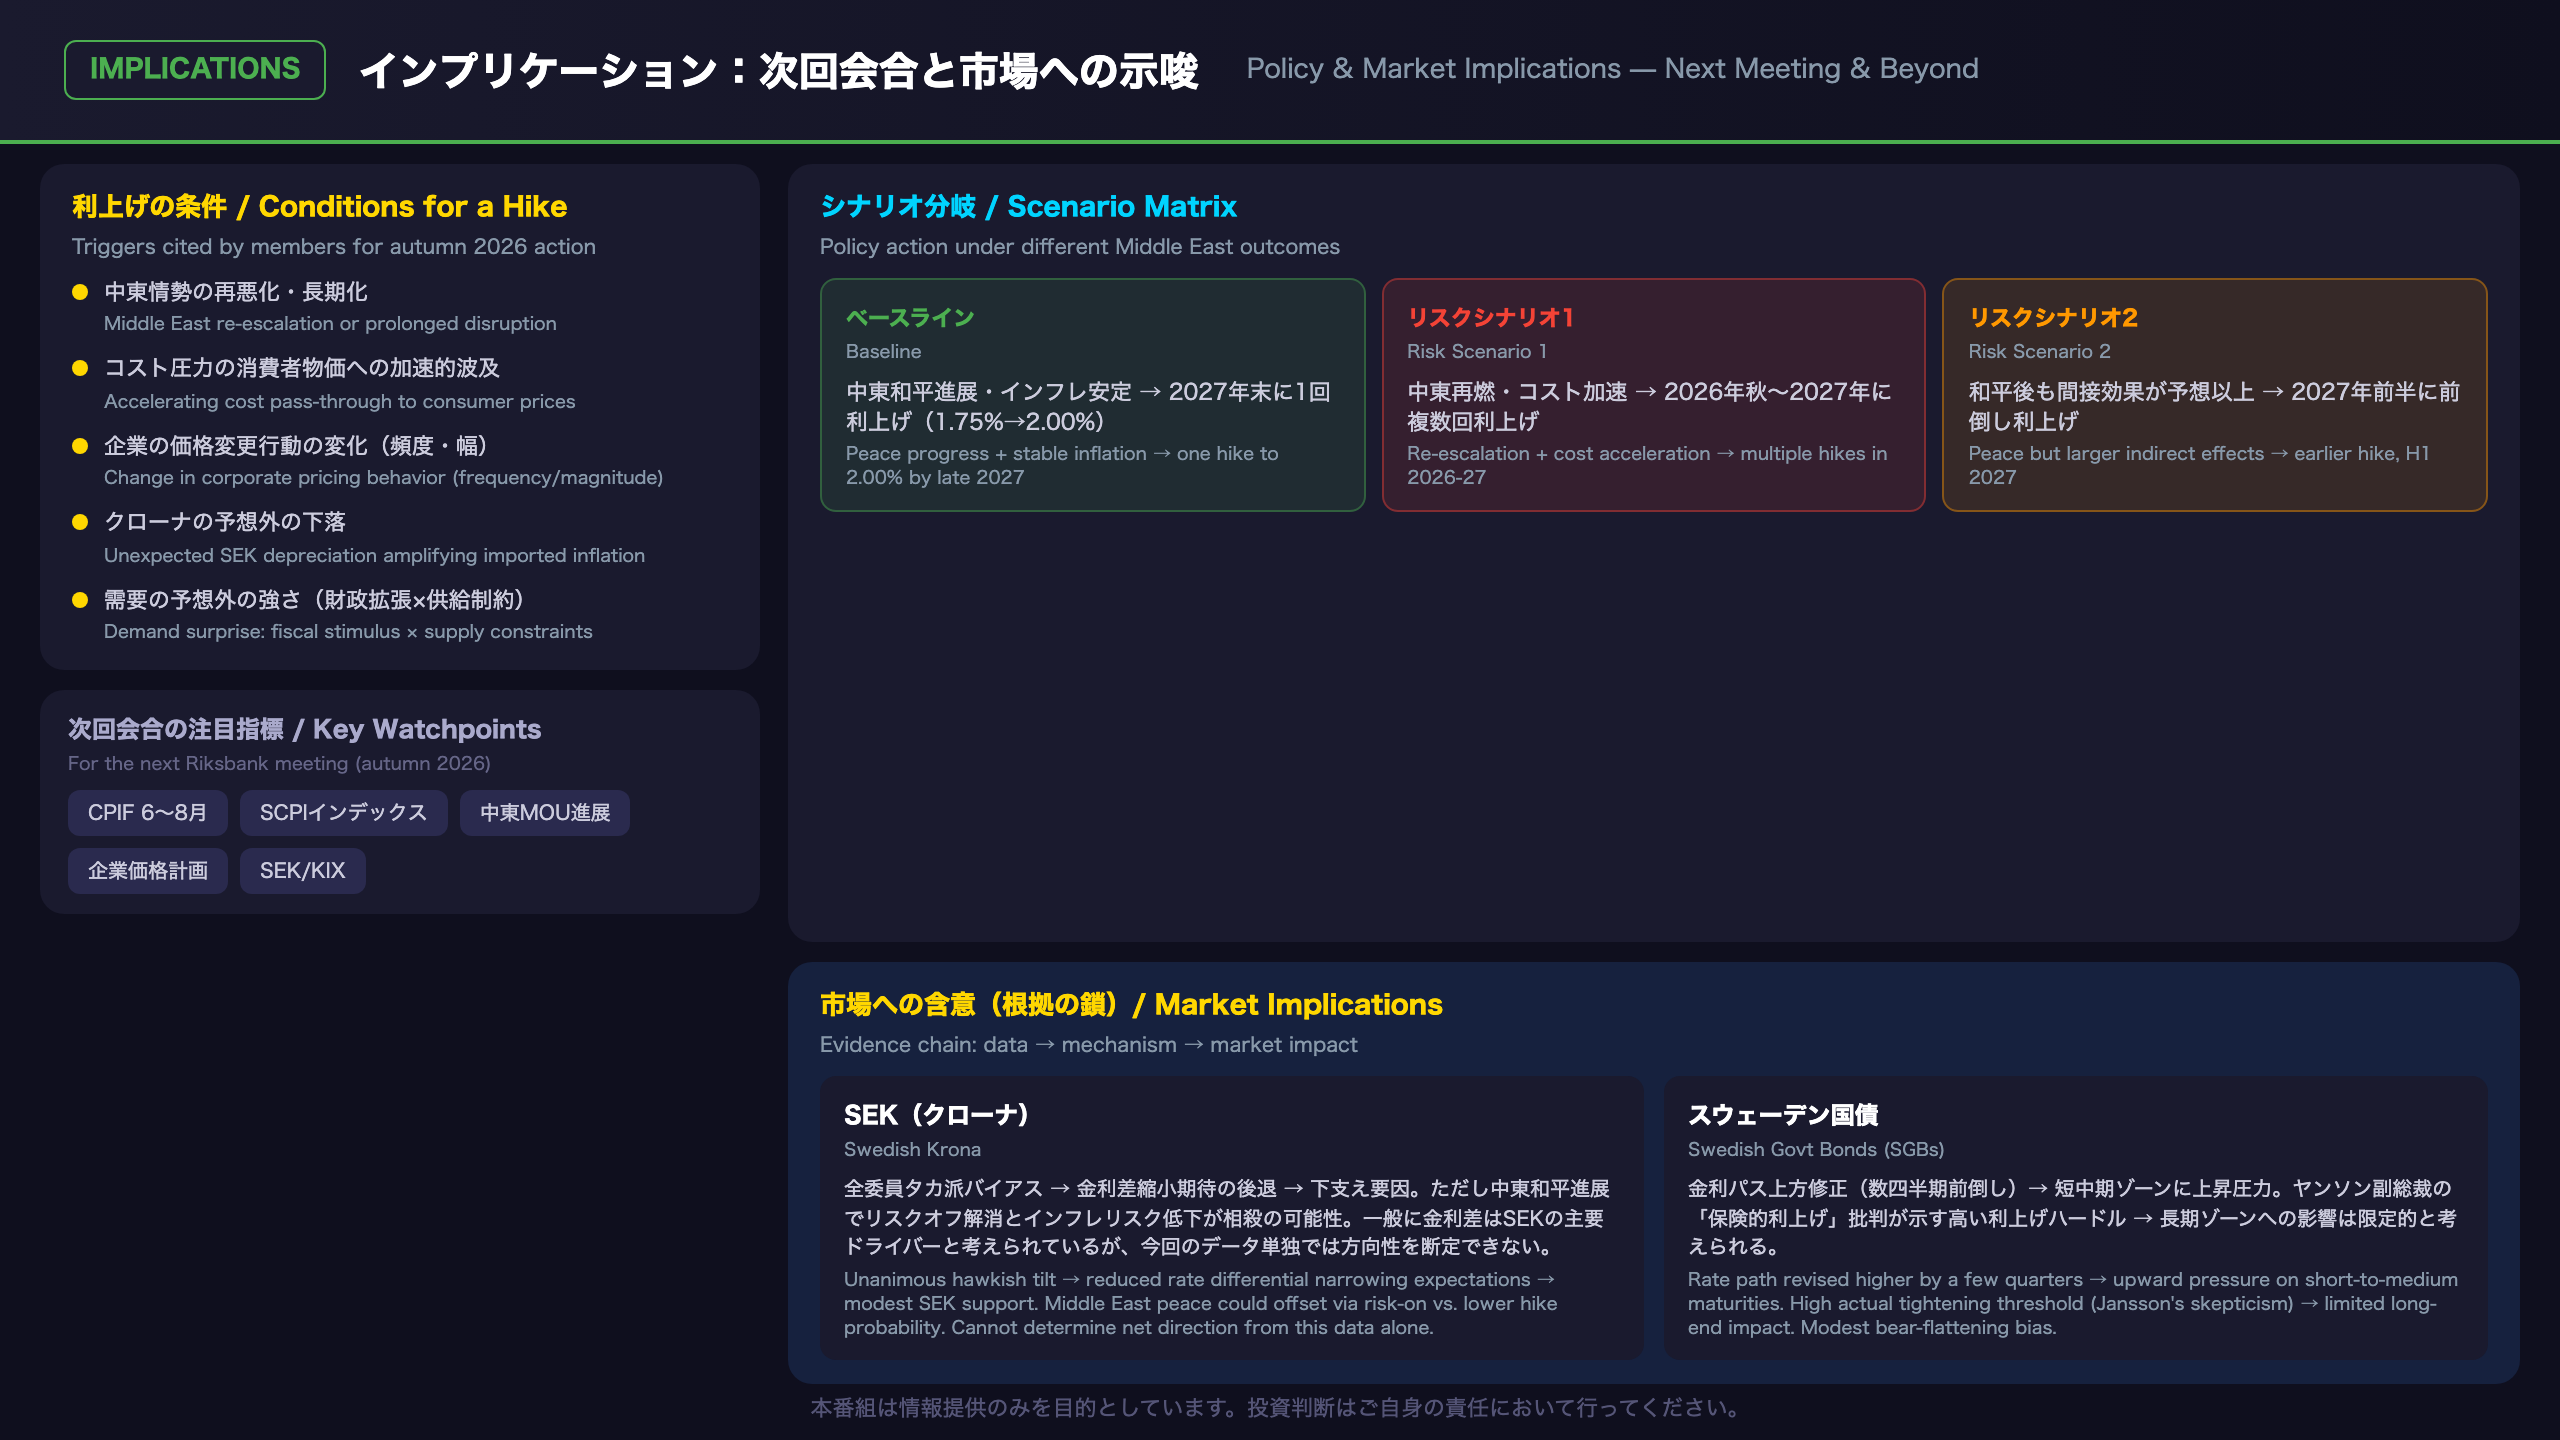
Task: Click 'Policy action under different Middle East outcomes'
Action: [x=1080, y=247]
